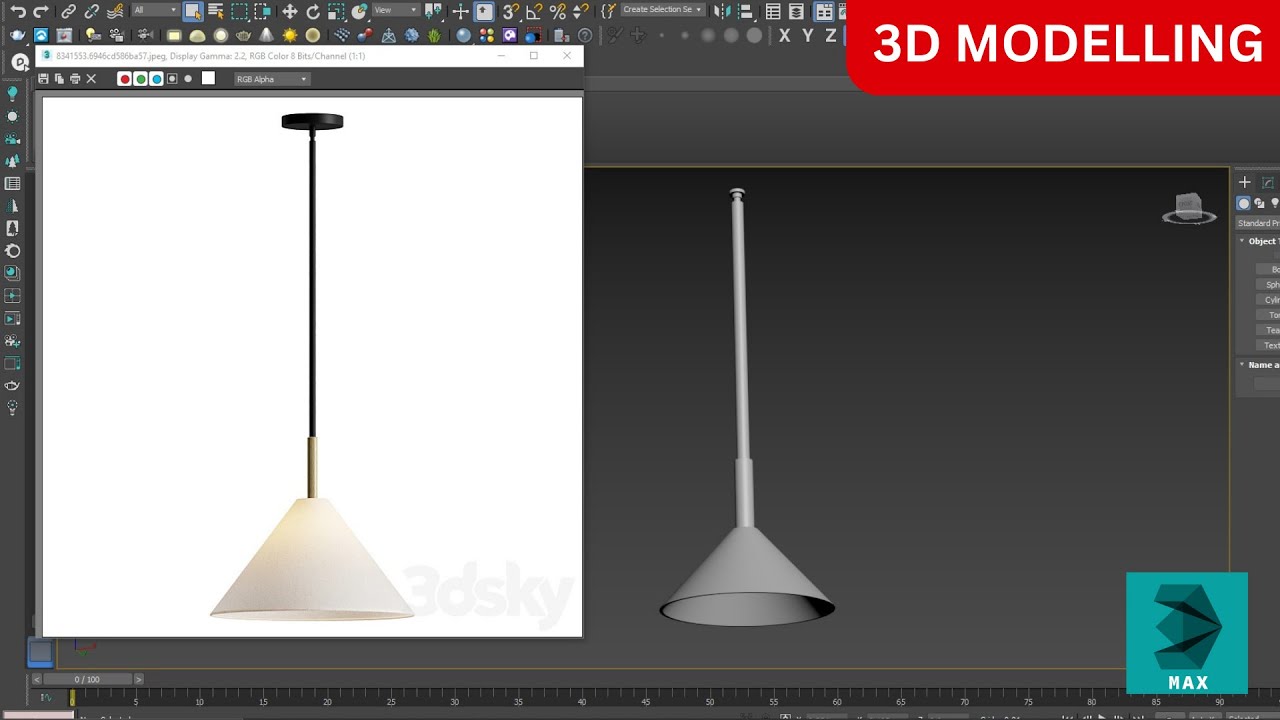Click the yellow box primitive icon
Screen dimensions: 1280x720
[174, 35]
